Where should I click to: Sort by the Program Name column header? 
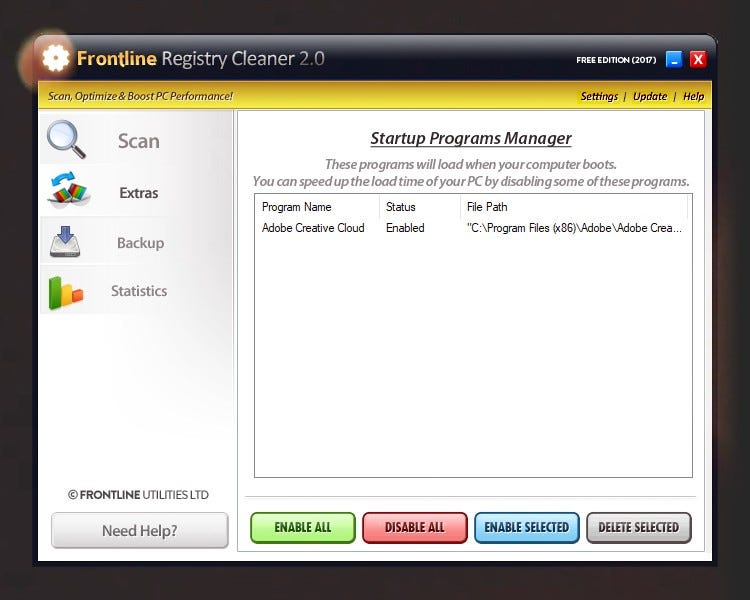tap(318, 207)
